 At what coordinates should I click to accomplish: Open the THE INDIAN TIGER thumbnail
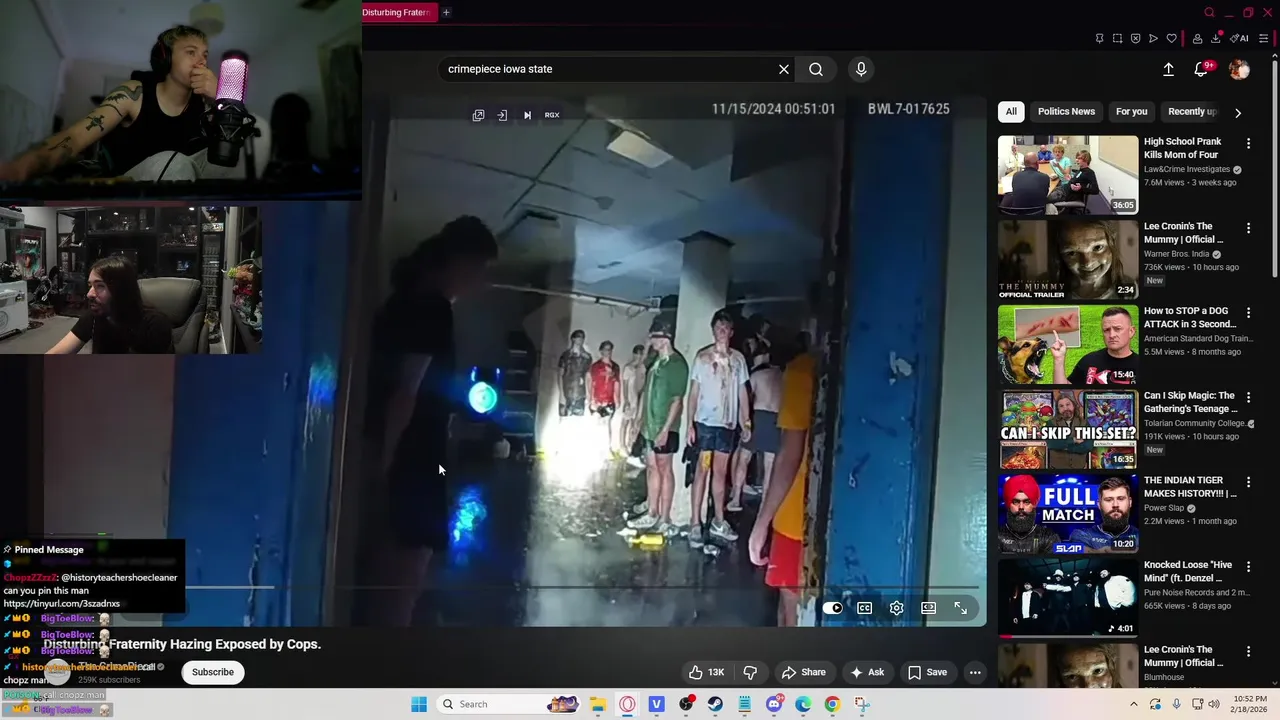point(1068,513)
